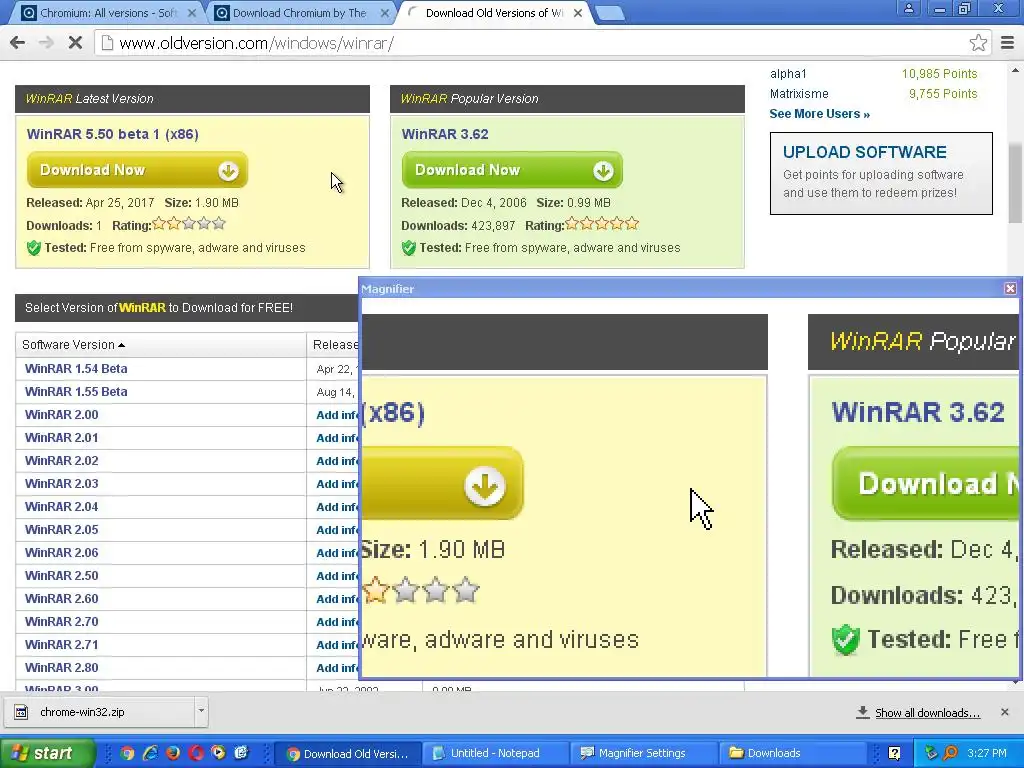Image resolution: width=1024 pixels, height=768 pixels.
Task: Click the page scrollbar thumb
Action: pos(1016,183)
